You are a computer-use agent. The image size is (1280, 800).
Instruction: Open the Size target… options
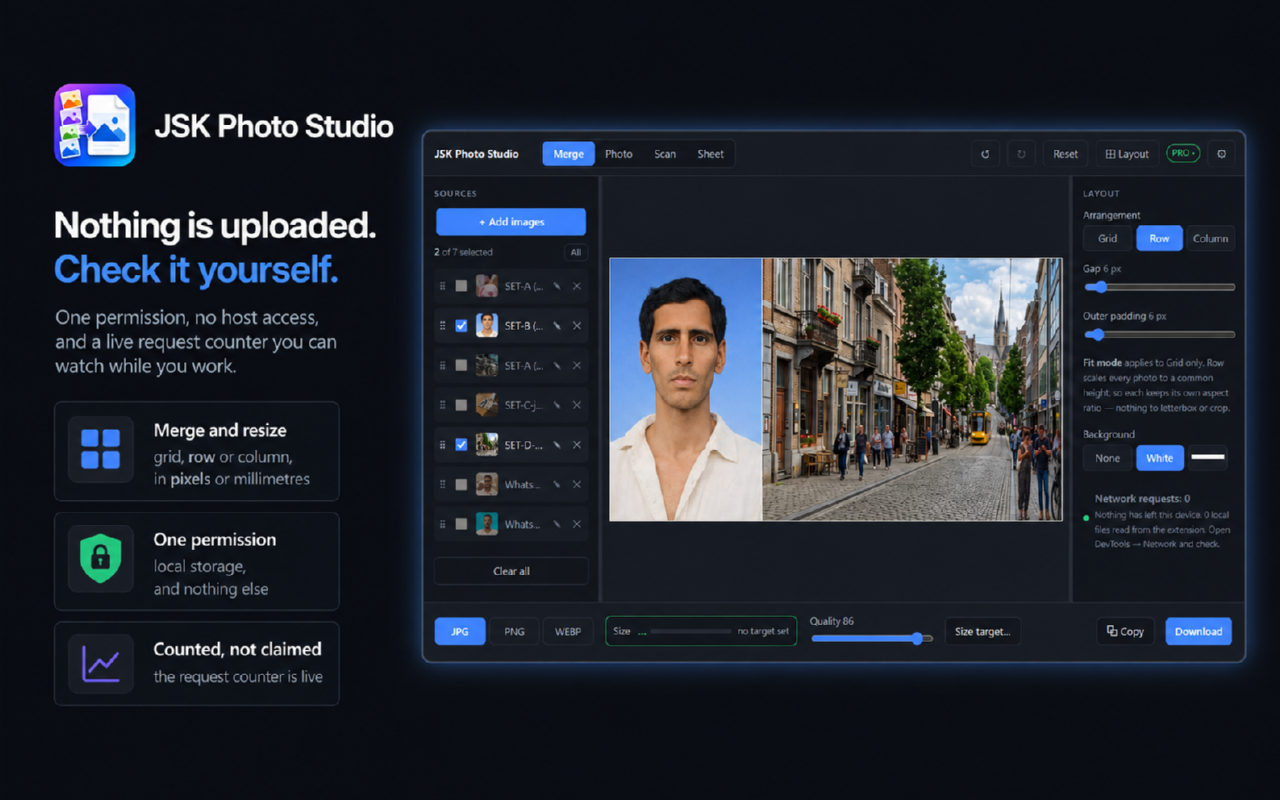(x=982, y=632)
